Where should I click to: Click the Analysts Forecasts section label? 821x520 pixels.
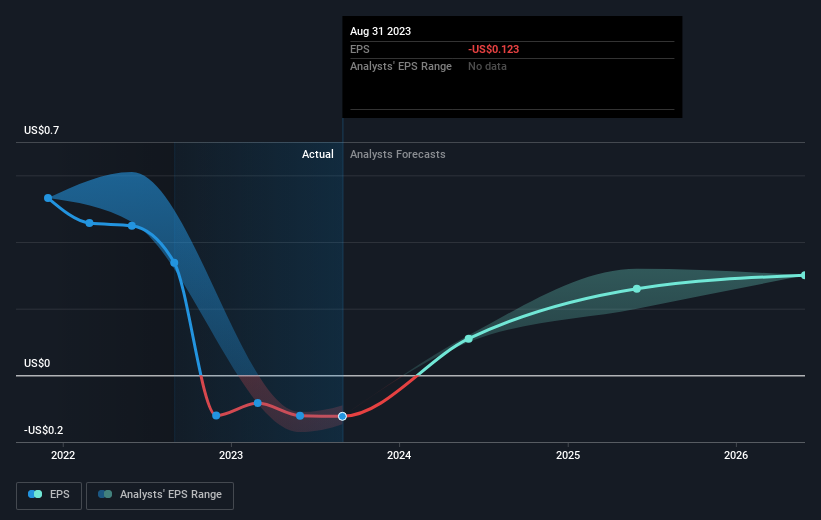(397, 154)
